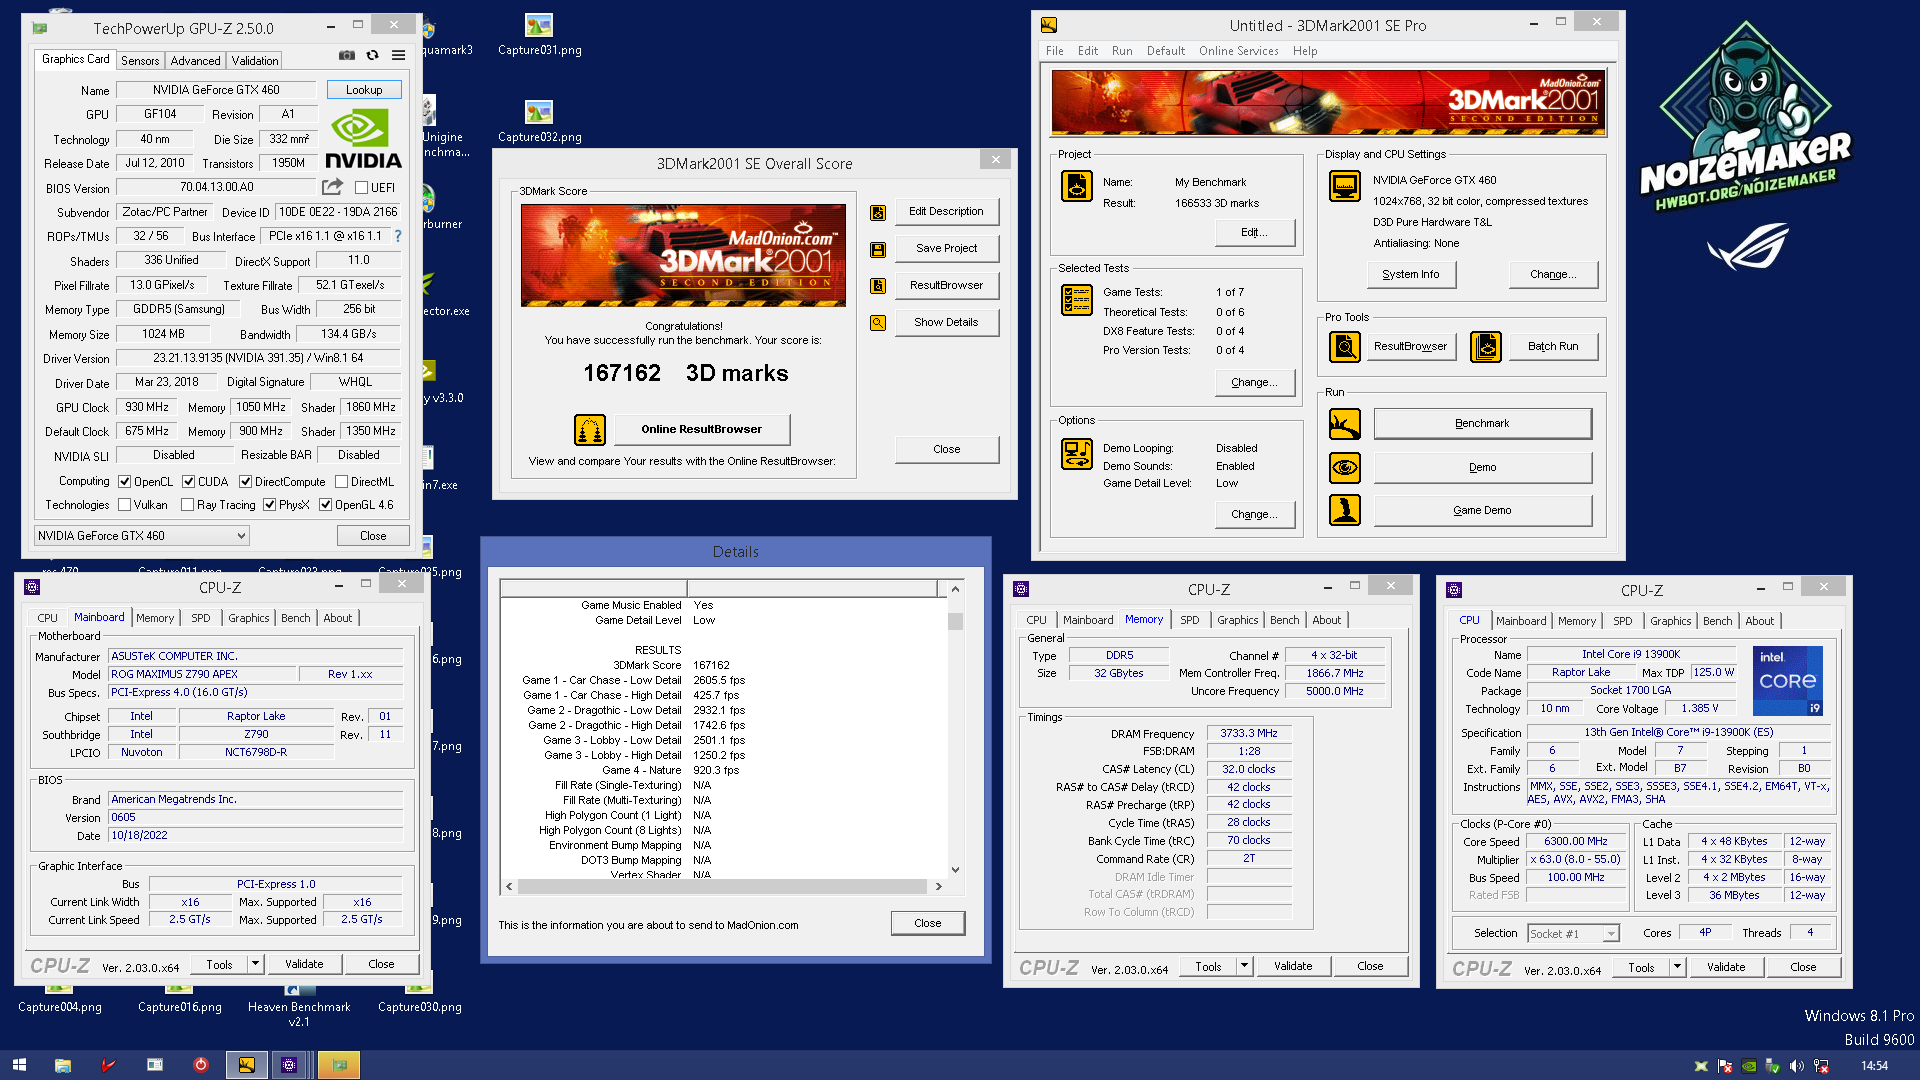Toggle DirectML checkbox
The image size is (1920, 1080).
(341, 482)
